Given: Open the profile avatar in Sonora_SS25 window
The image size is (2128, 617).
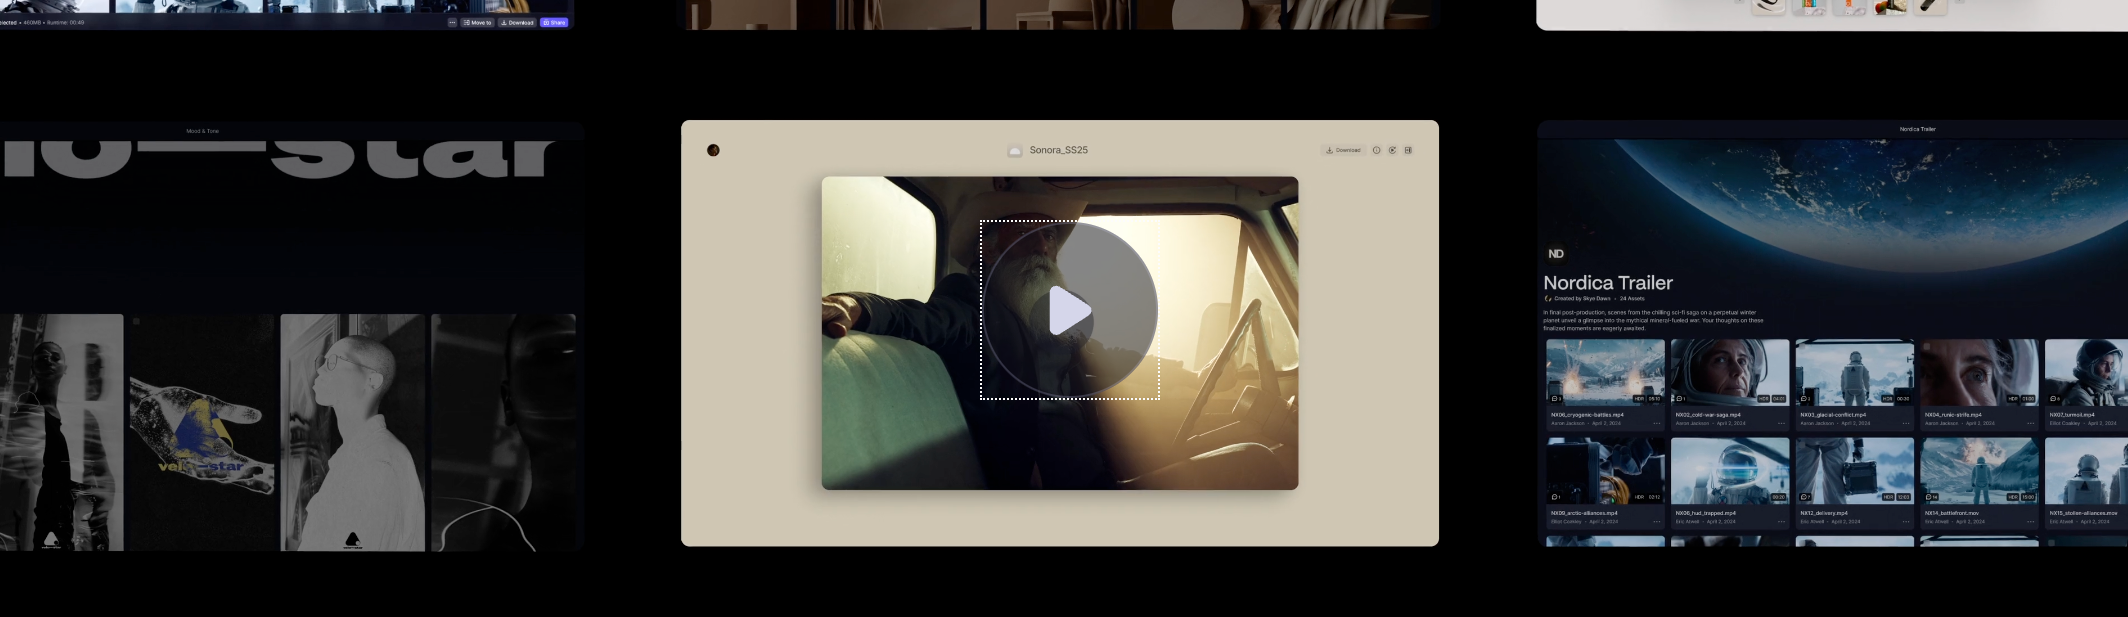Looking at the screenshot, I should pyautogui.click(x=713, y=150).
